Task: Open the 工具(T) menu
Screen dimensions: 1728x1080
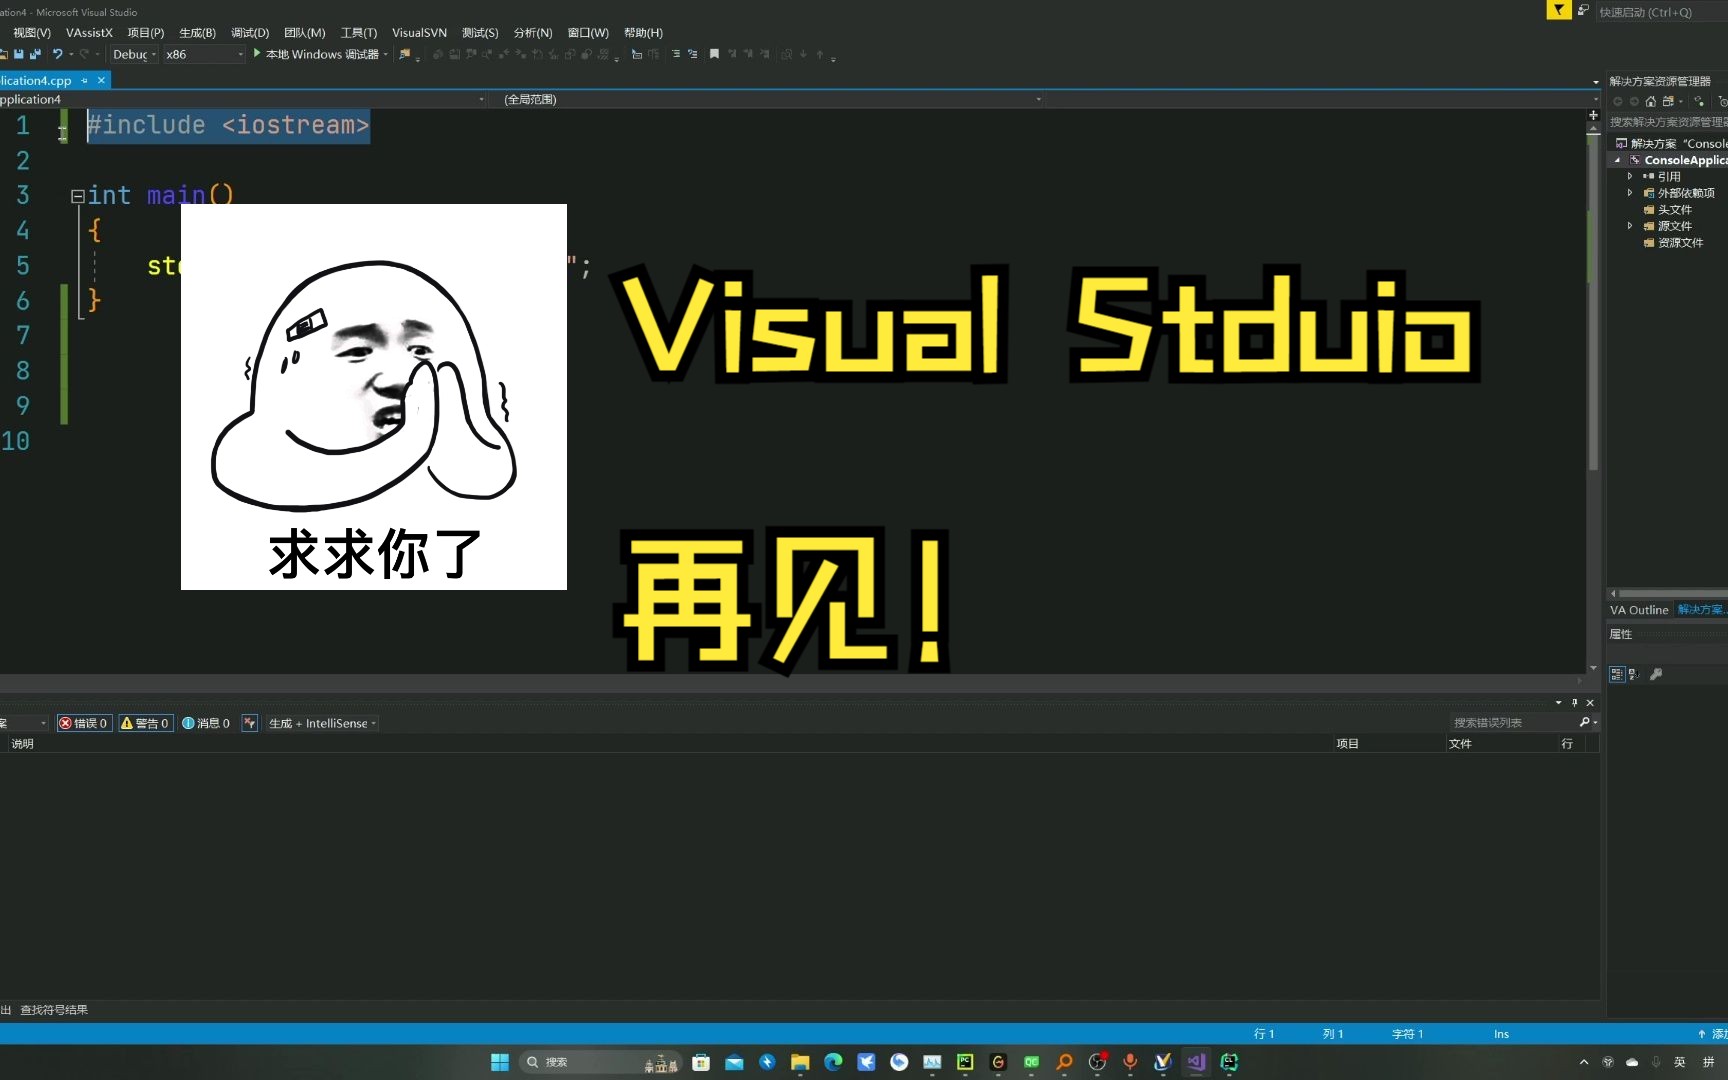Action: click(359, 33)
